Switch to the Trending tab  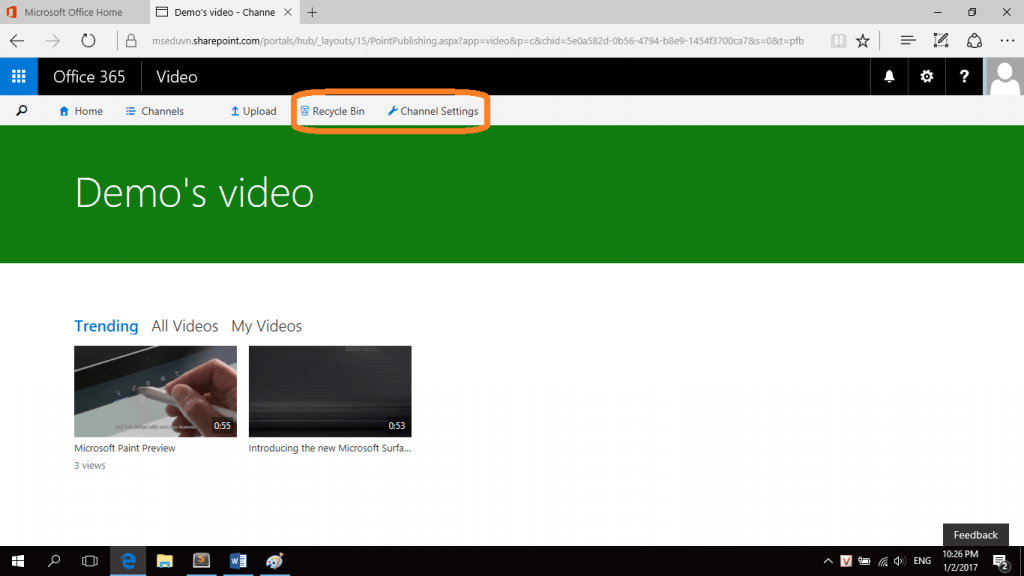pos(106,326)
